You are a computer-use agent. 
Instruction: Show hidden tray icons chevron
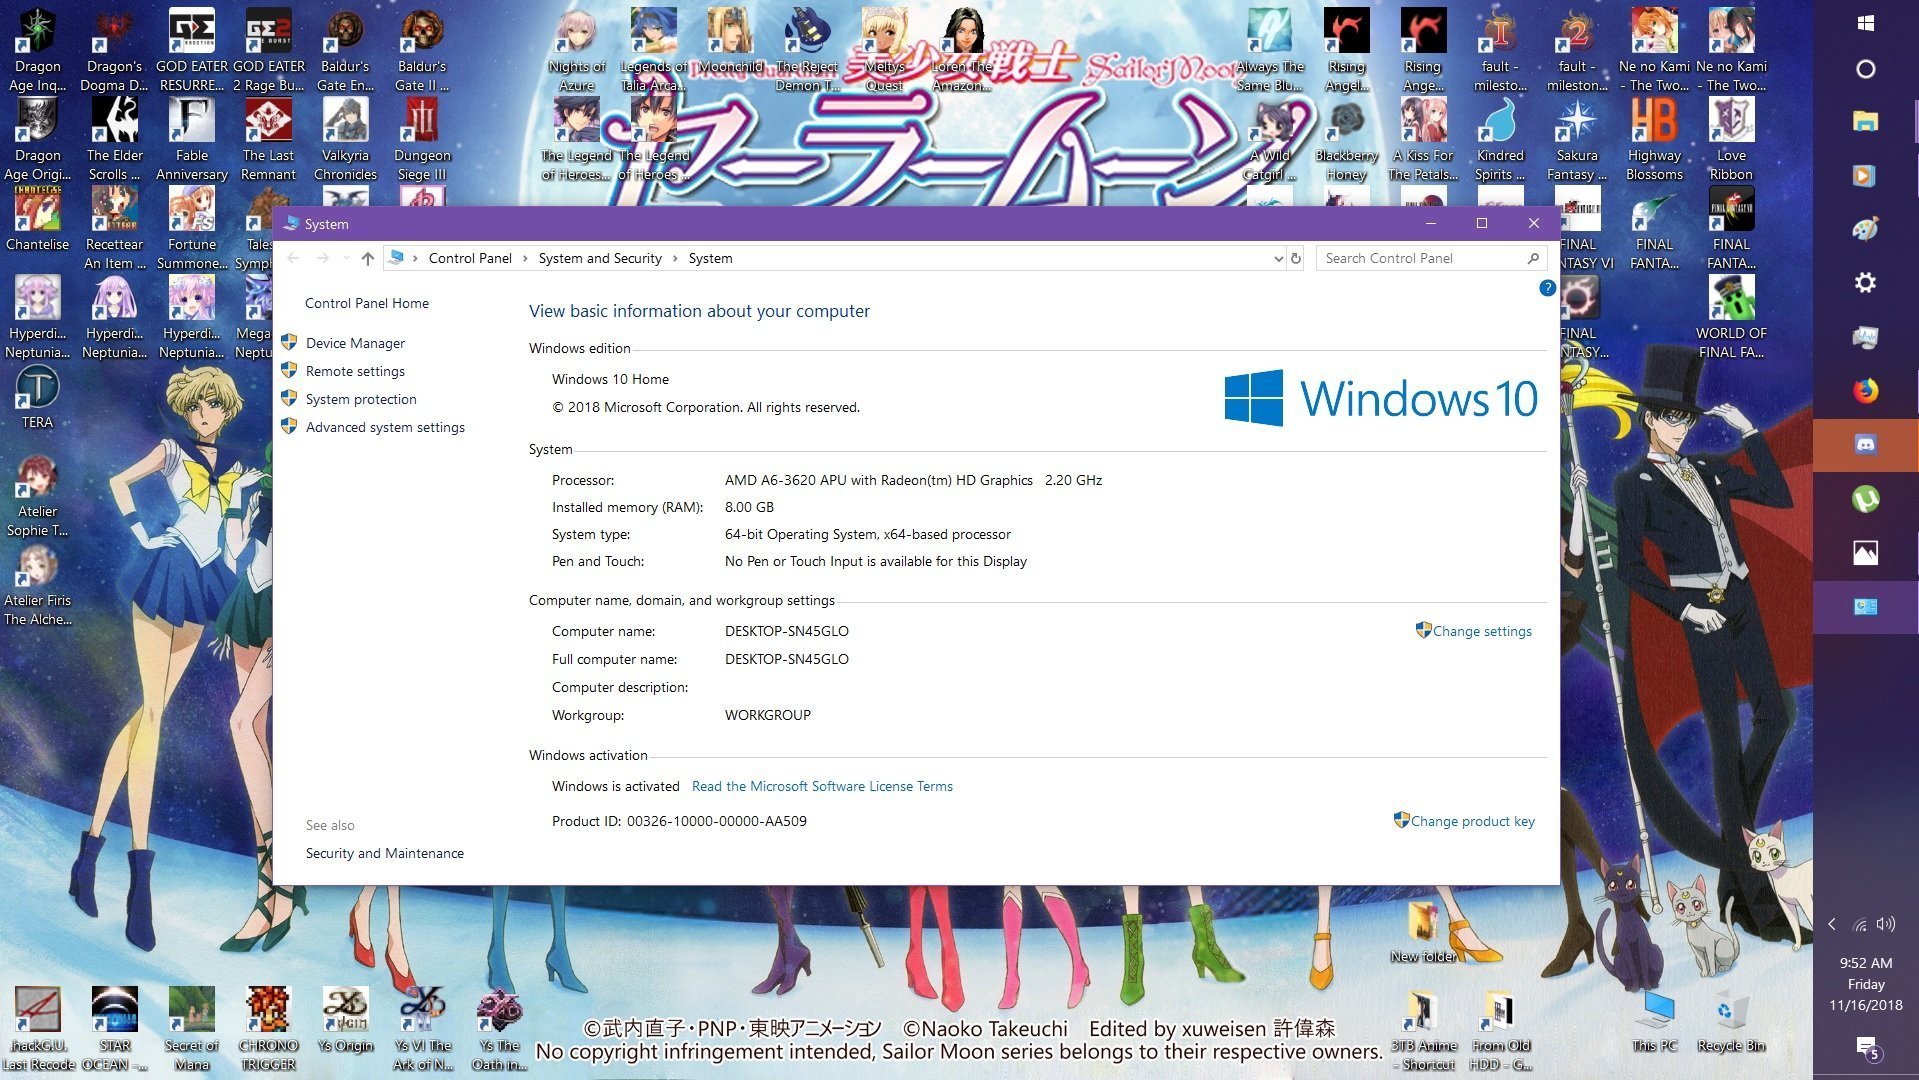coord(1832,924)
